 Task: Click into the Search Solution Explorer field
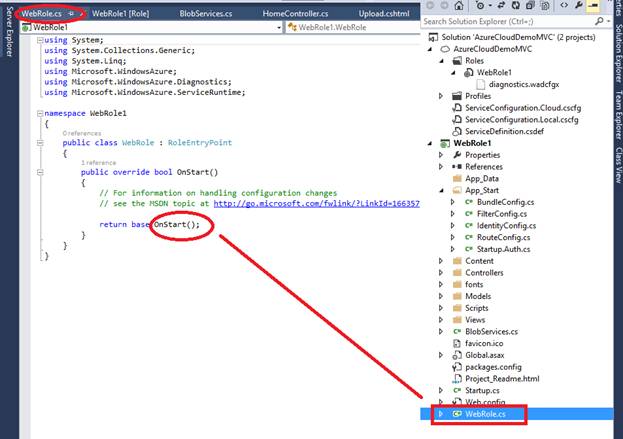(509, 21)
